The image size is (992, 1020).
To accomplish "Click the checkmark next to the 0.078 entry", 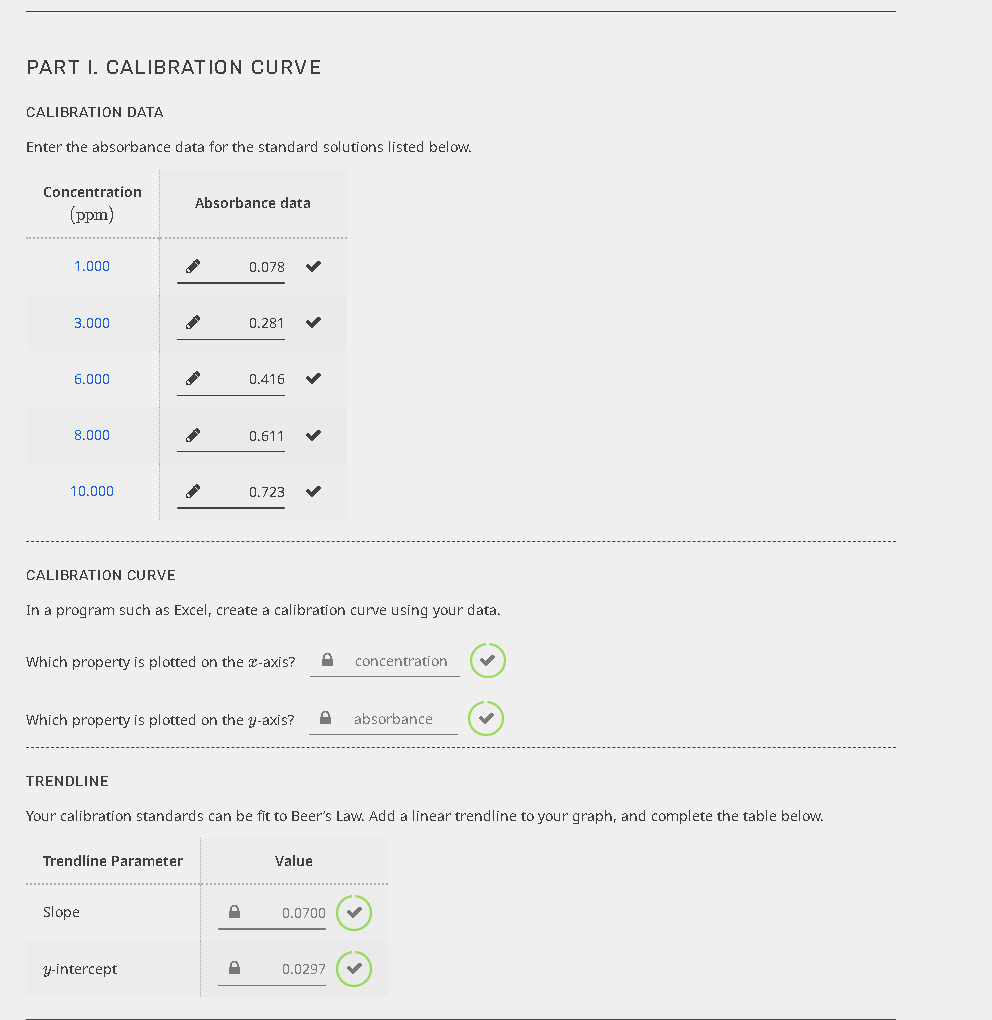I will pyautogui.click(x=314, y=266).
